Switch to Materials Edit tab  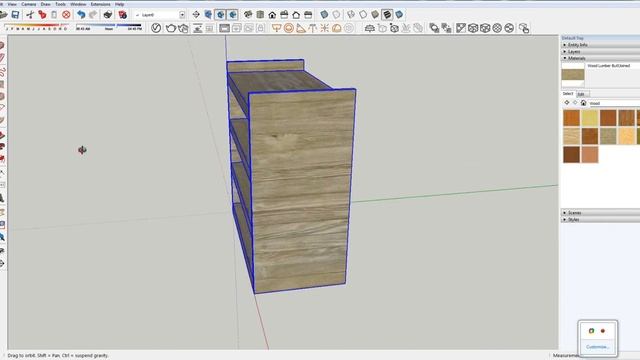click(x=581, y=94)
